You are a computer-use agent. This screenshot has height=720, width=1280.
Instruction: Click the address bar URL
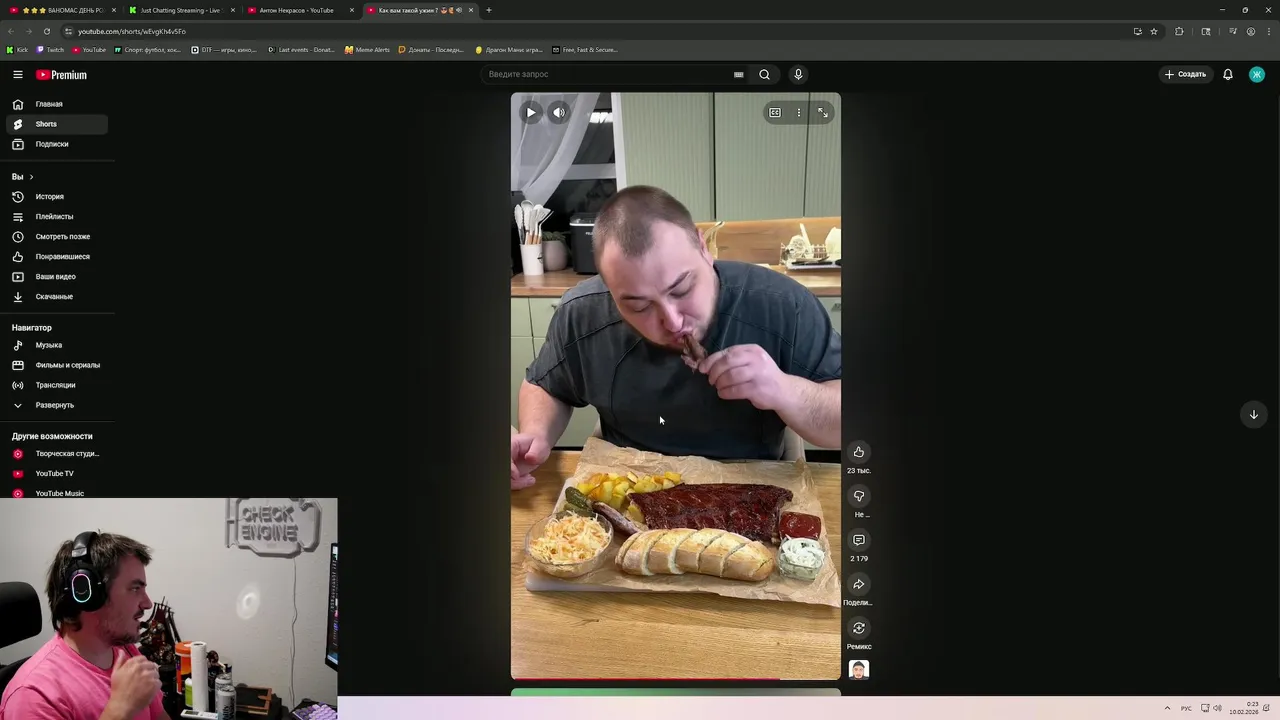132,31
